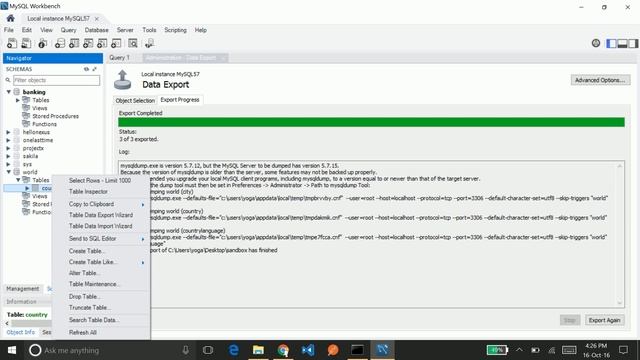This screenshot has width=640, height=360.
Task: Choose Truncate Table from context menu
Action: pyautogui.click(x=89, y=308)
